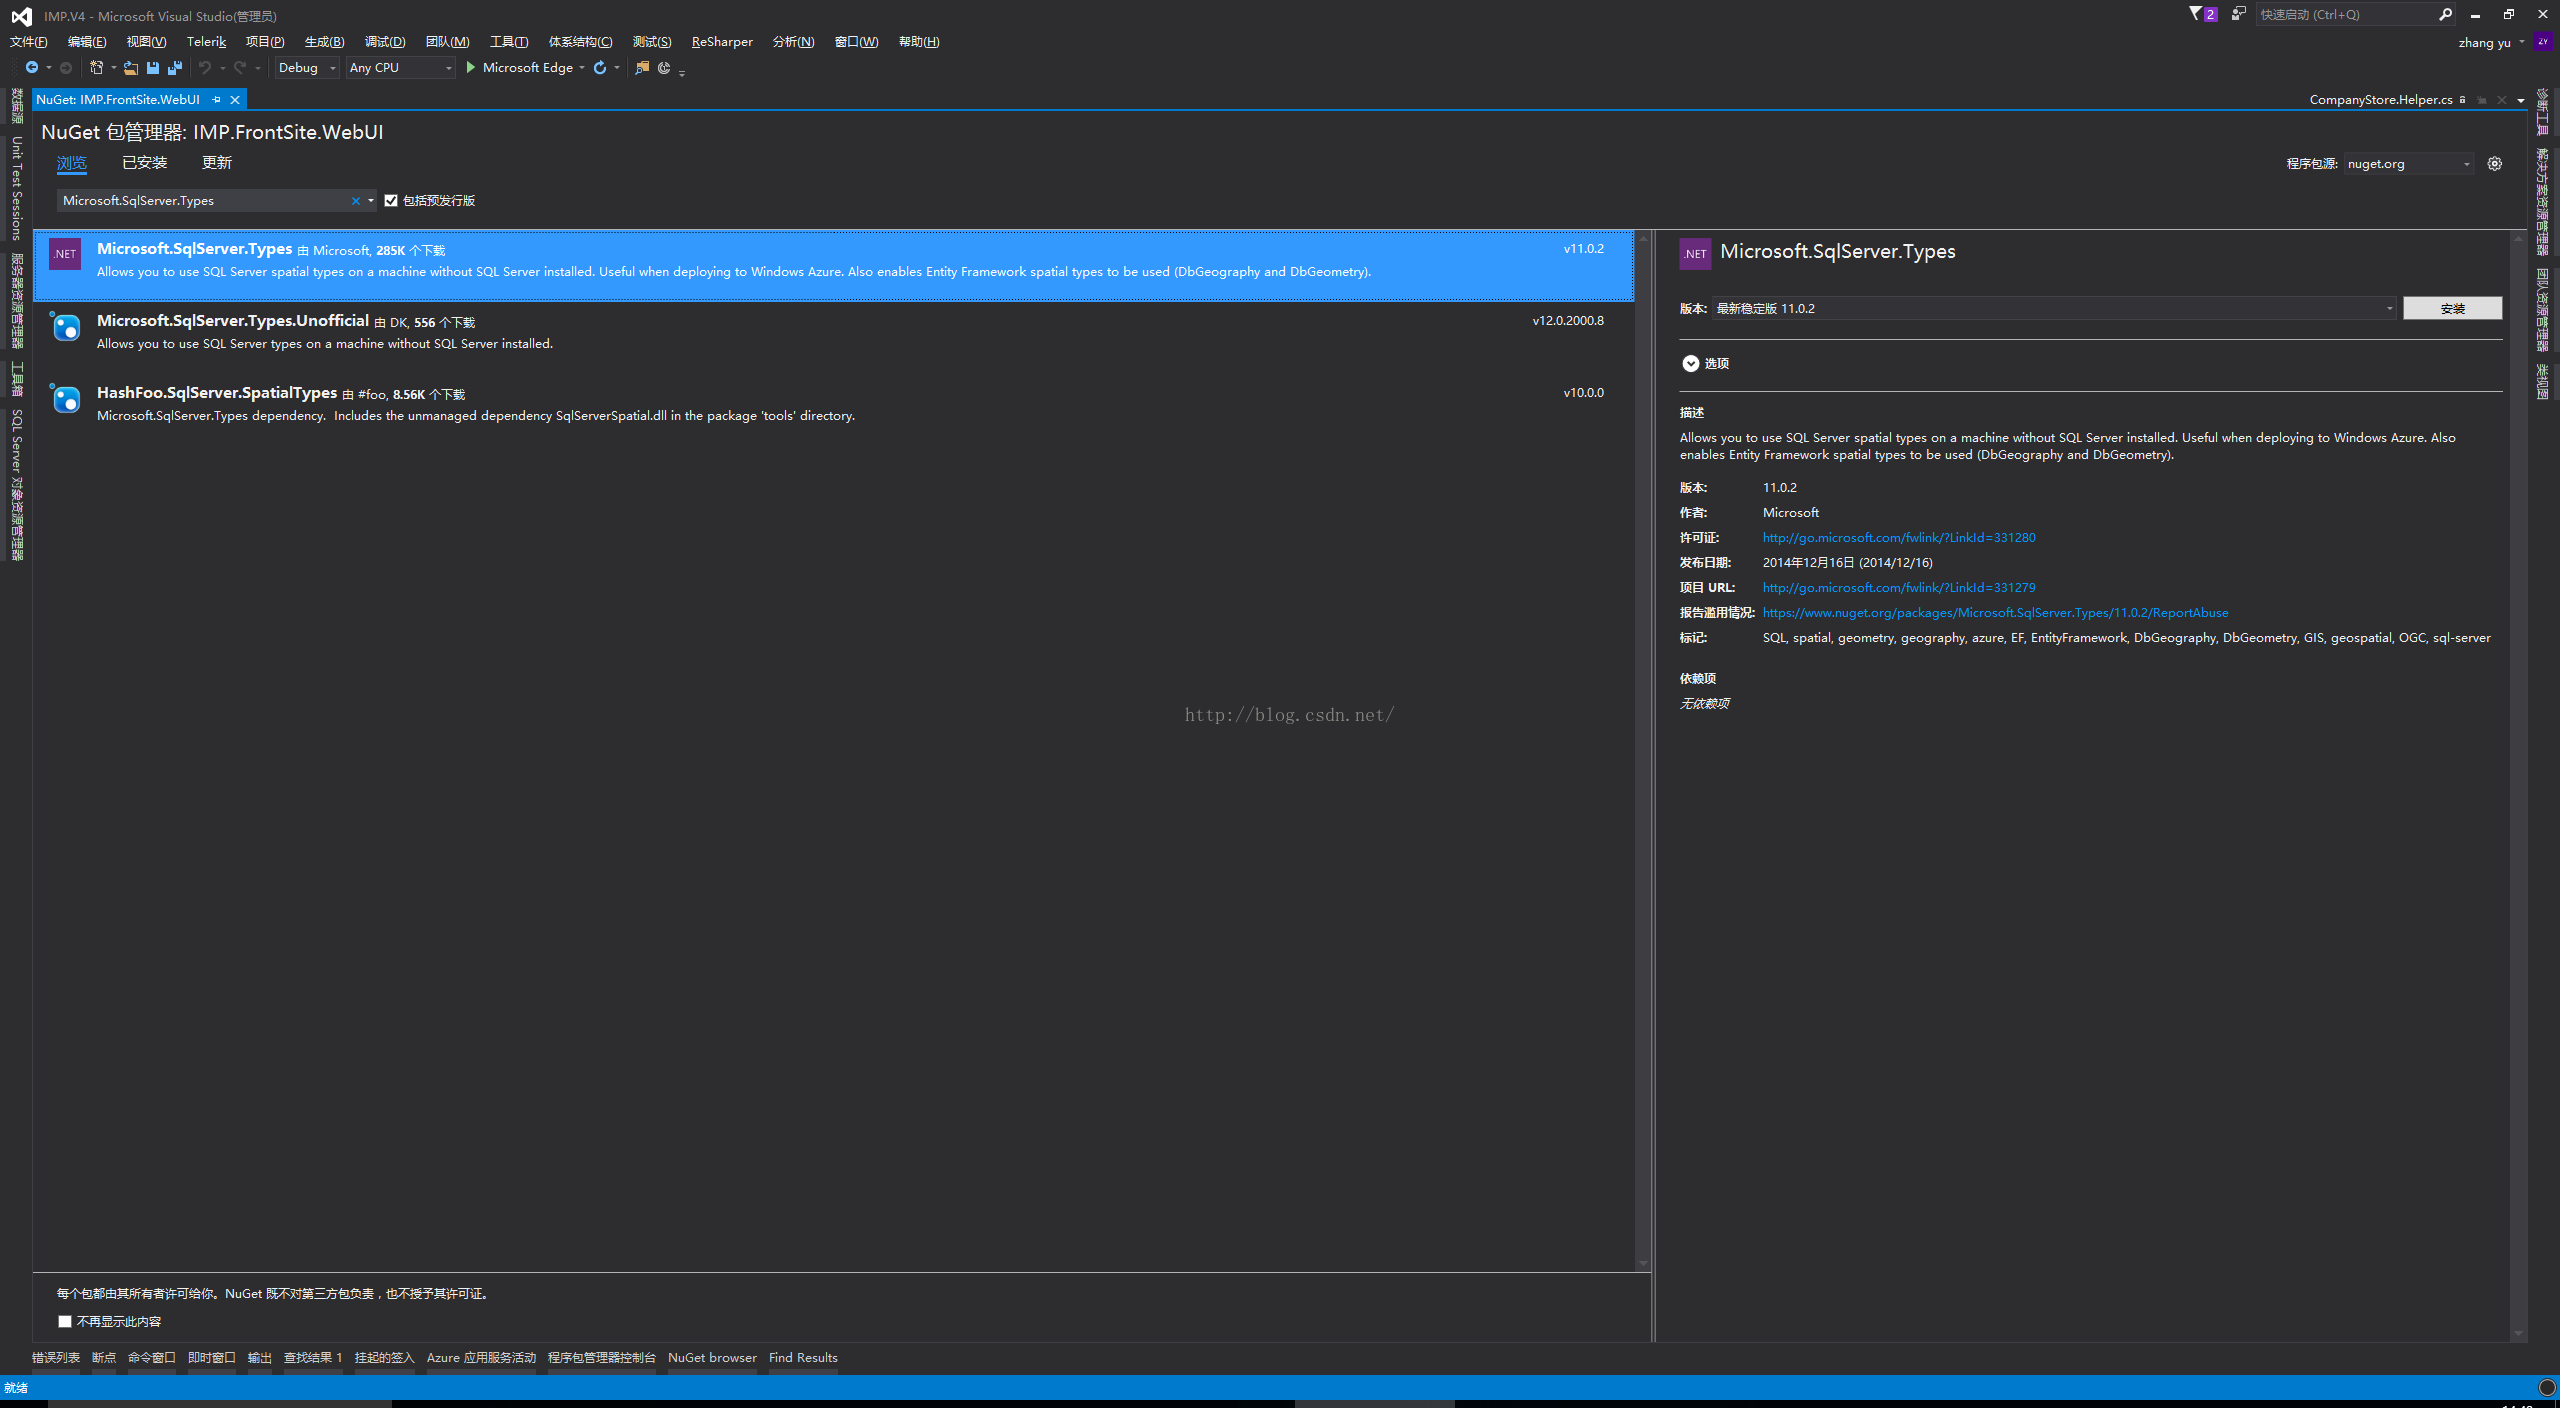Open the Unit Test Sessions side tab
Image resolution: width=2560 pixels, height=1408 pixels.
[x=17, y=188]
